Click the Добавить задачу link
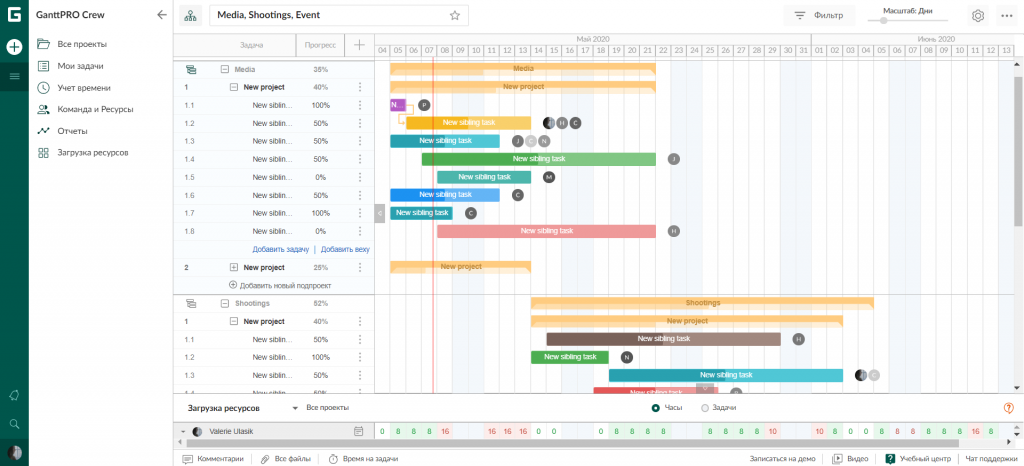 click(280, 249)
